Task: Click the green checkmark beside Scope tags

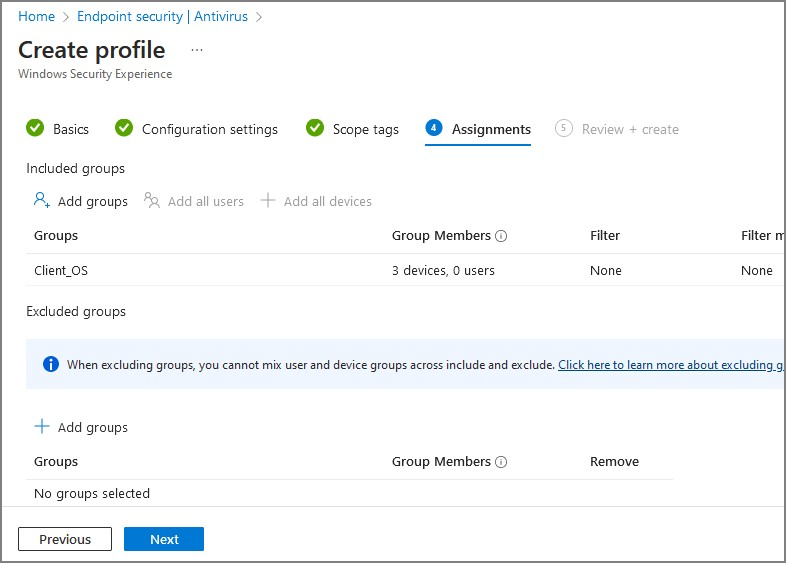Action: point(315,128)
